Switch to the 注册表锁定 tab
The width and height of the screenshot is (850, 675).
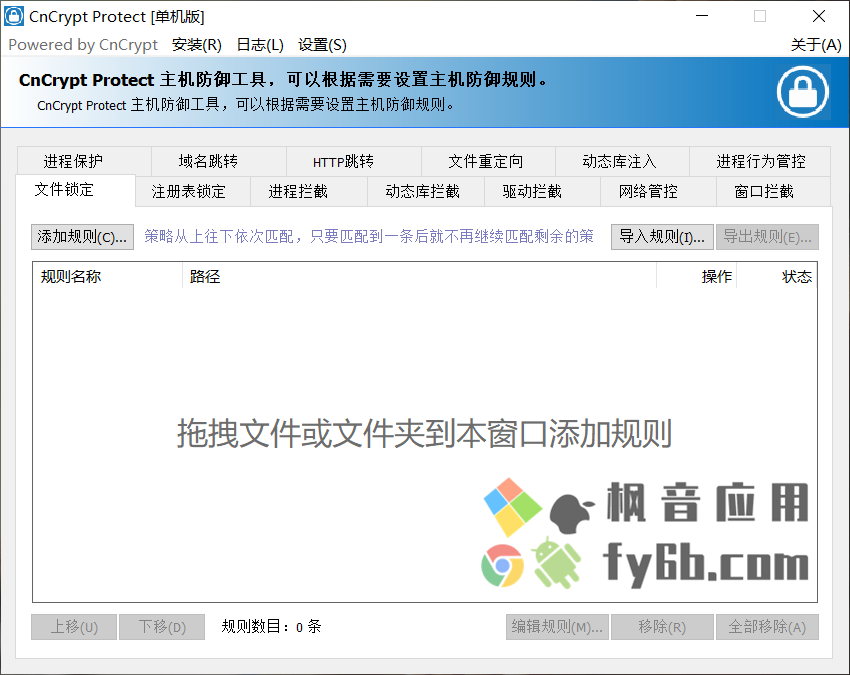[193, 191]
